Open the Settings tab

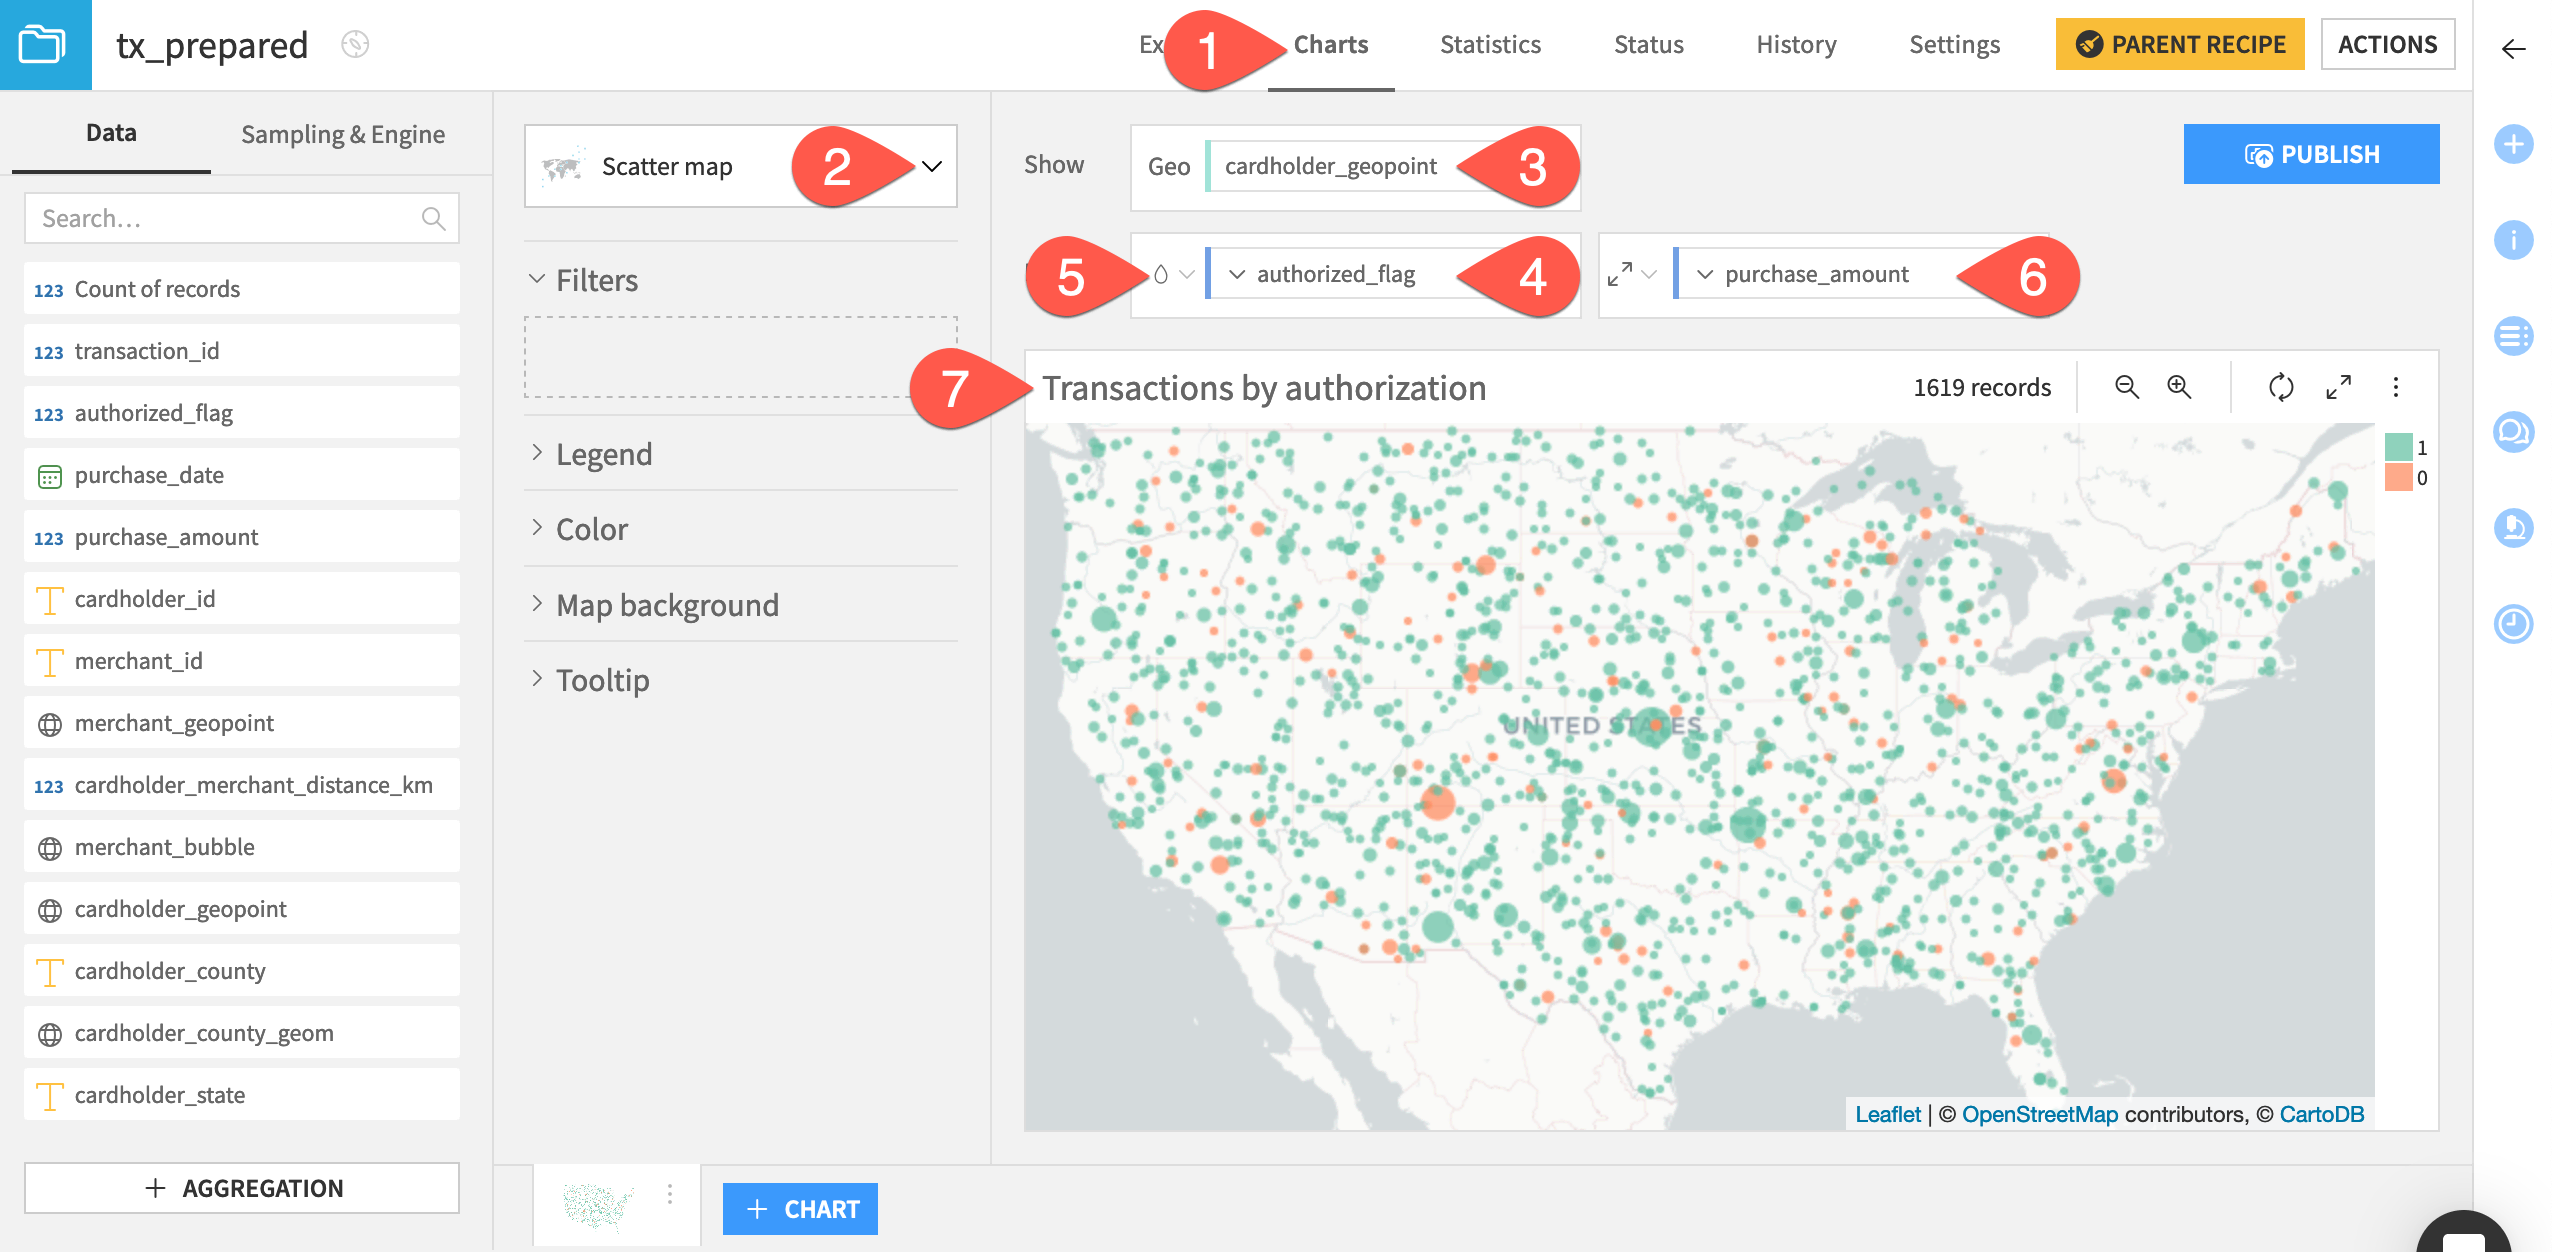point(1954,45)
